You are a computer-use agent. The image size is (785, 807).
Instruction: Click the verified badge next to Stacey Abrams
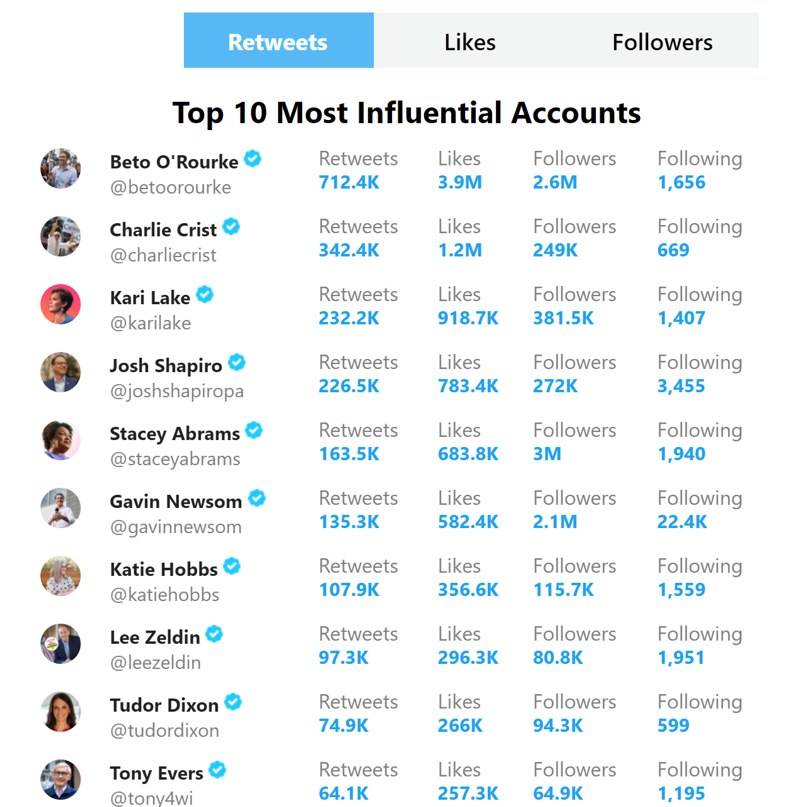tap(254, 430)
